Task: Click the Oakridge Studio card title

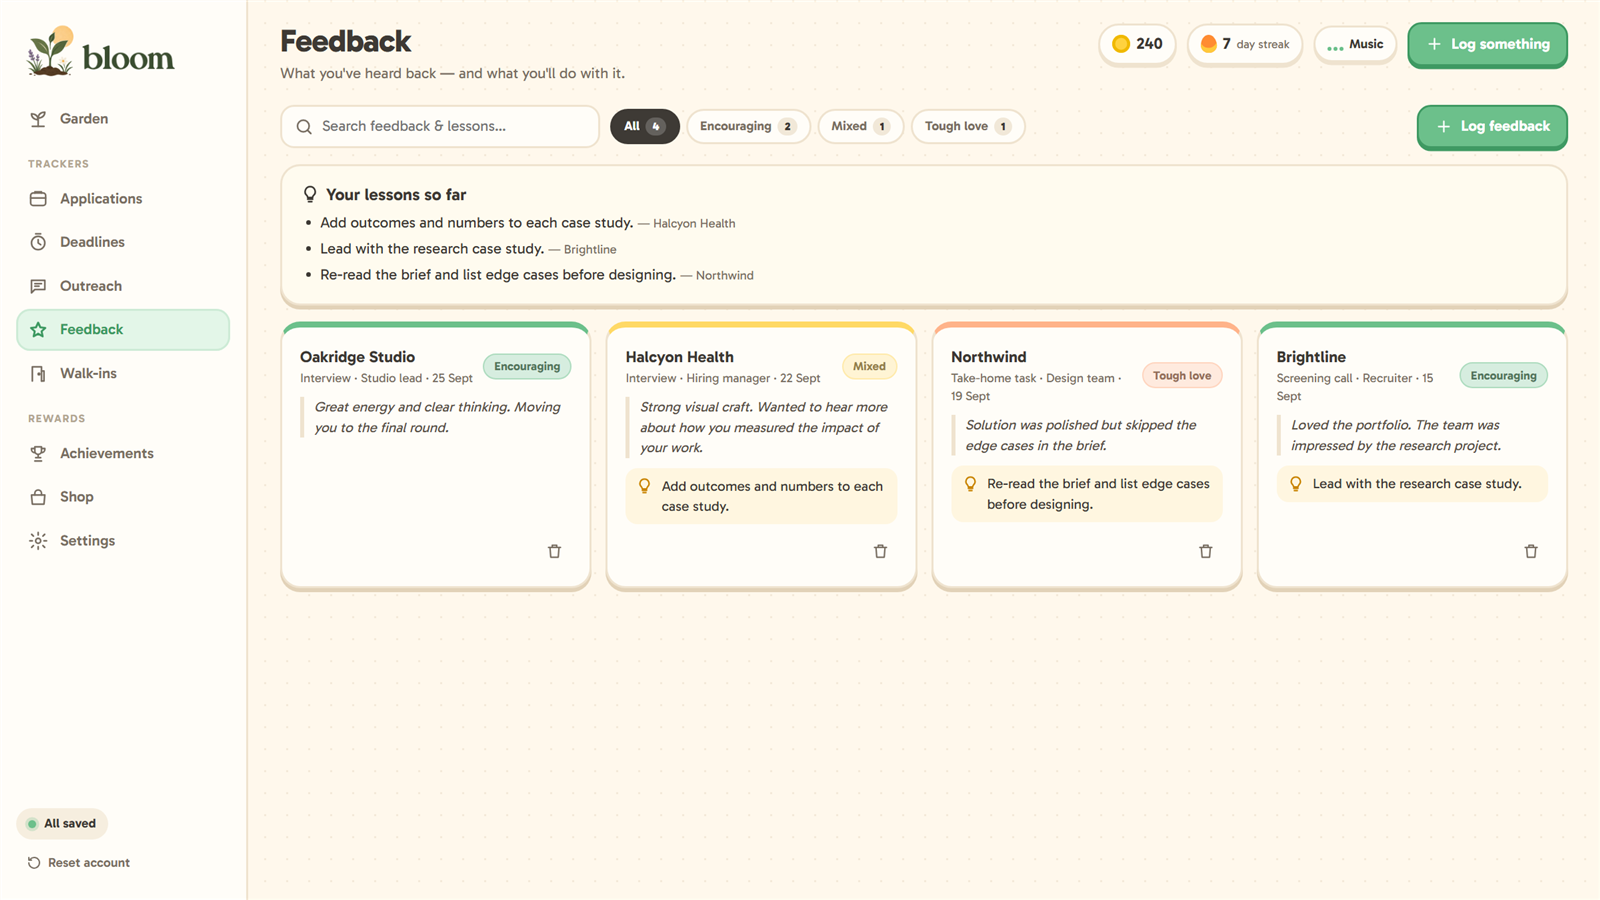Action: (357, 357)
